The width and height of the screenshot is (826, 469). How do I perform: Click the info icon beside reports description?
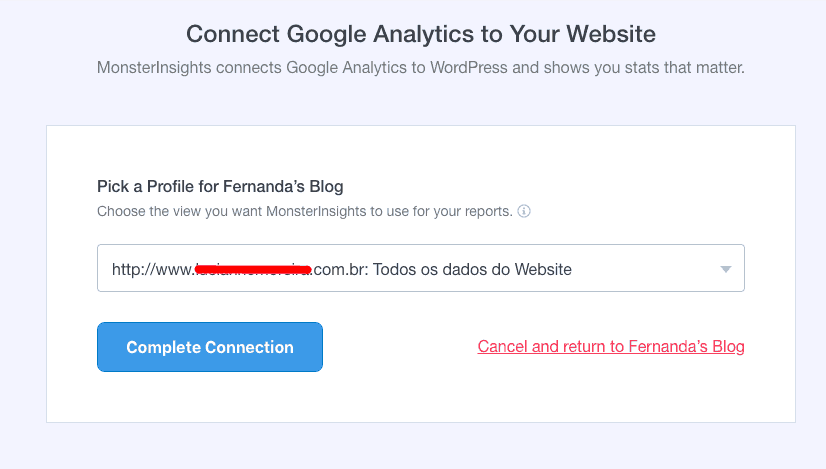click(x=524, y=211)
